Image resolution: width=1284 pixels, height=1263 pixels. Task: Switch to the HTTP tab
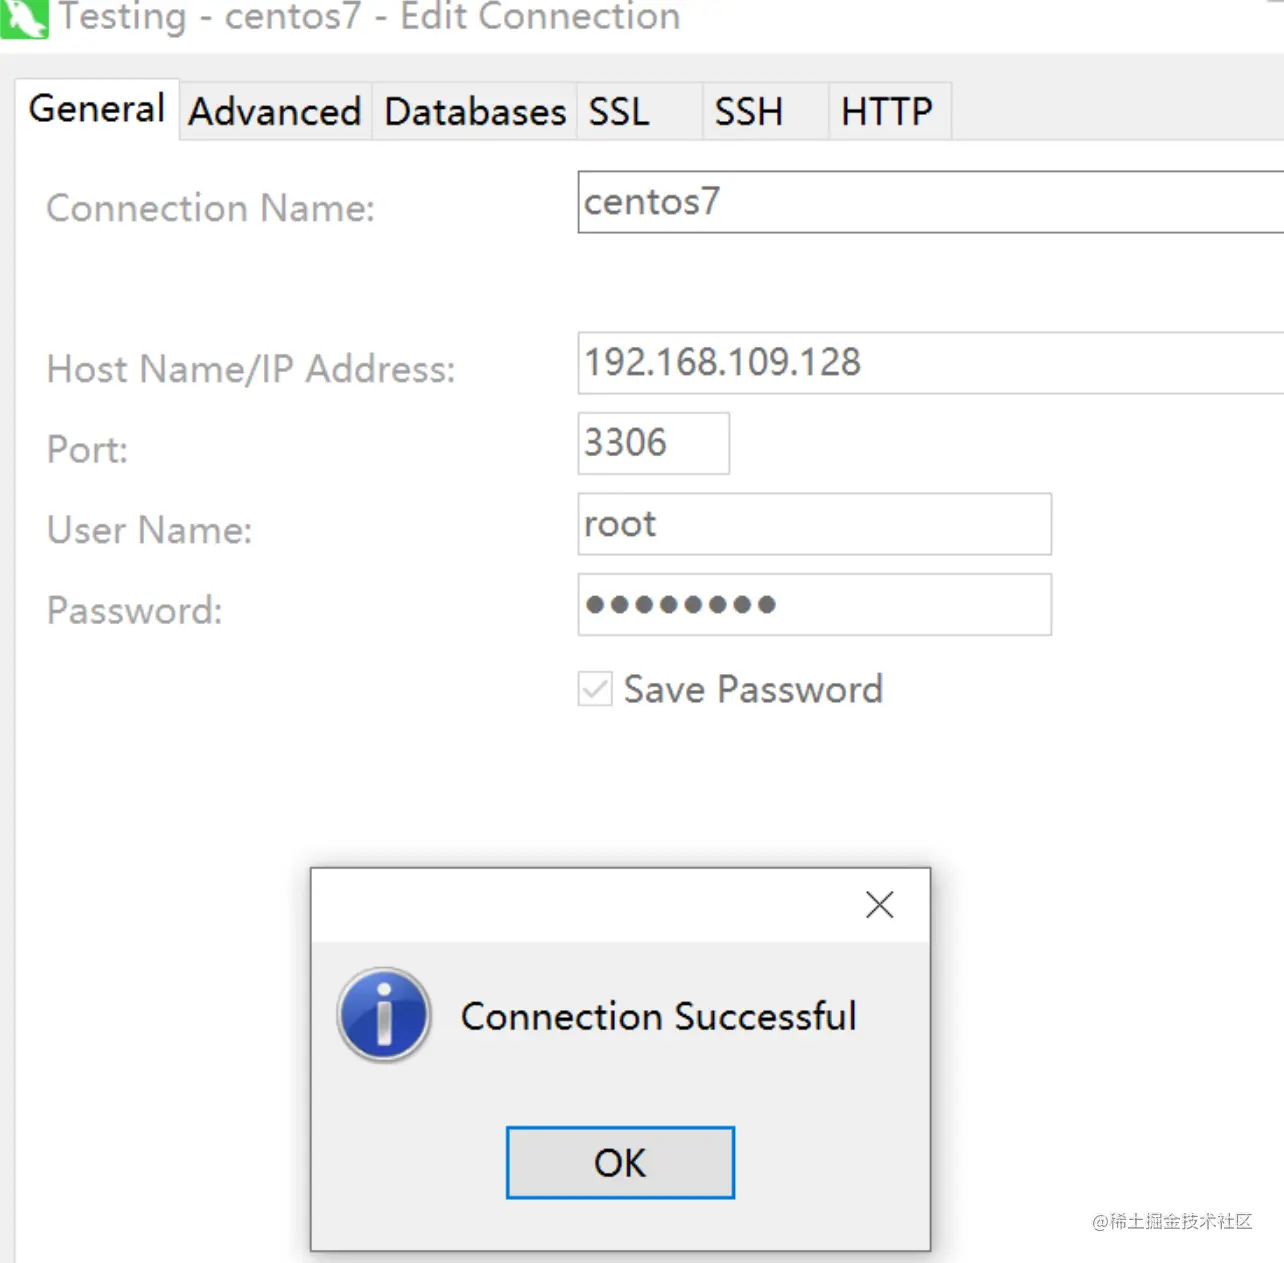coord(887,112)
